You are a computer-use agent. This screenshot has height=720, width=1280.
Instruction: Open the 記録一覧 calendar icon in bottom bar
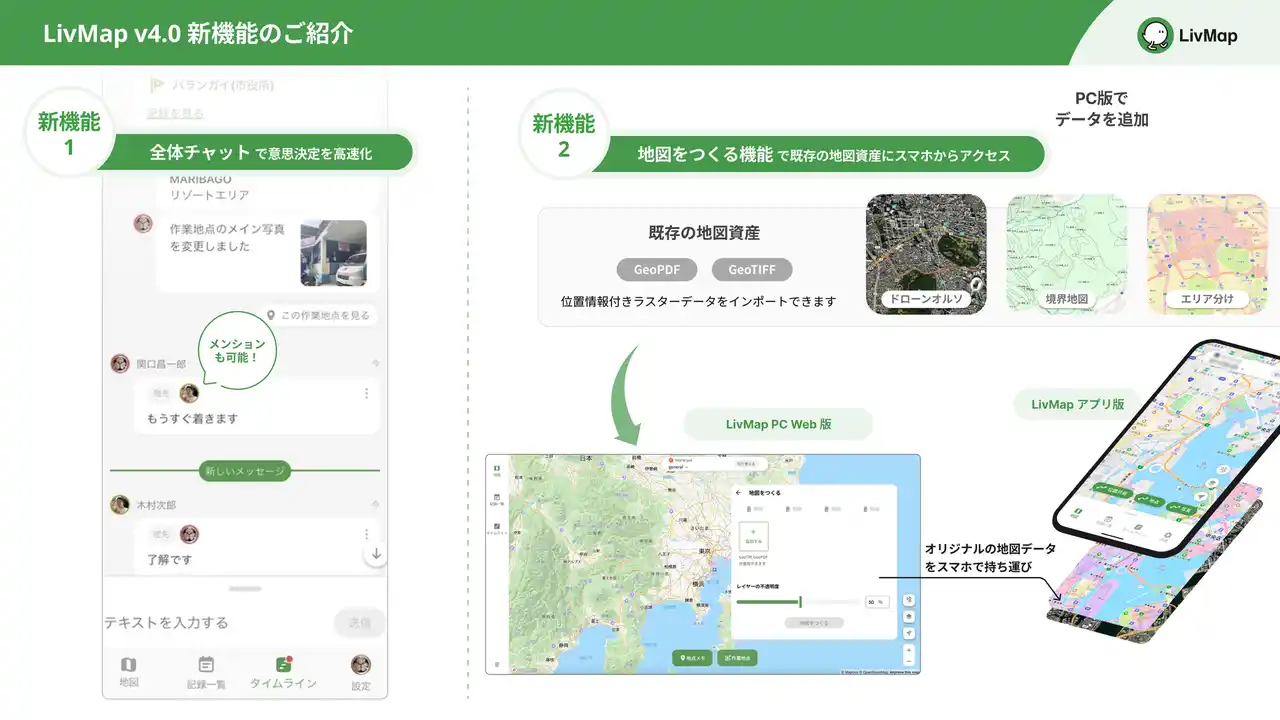206,663
